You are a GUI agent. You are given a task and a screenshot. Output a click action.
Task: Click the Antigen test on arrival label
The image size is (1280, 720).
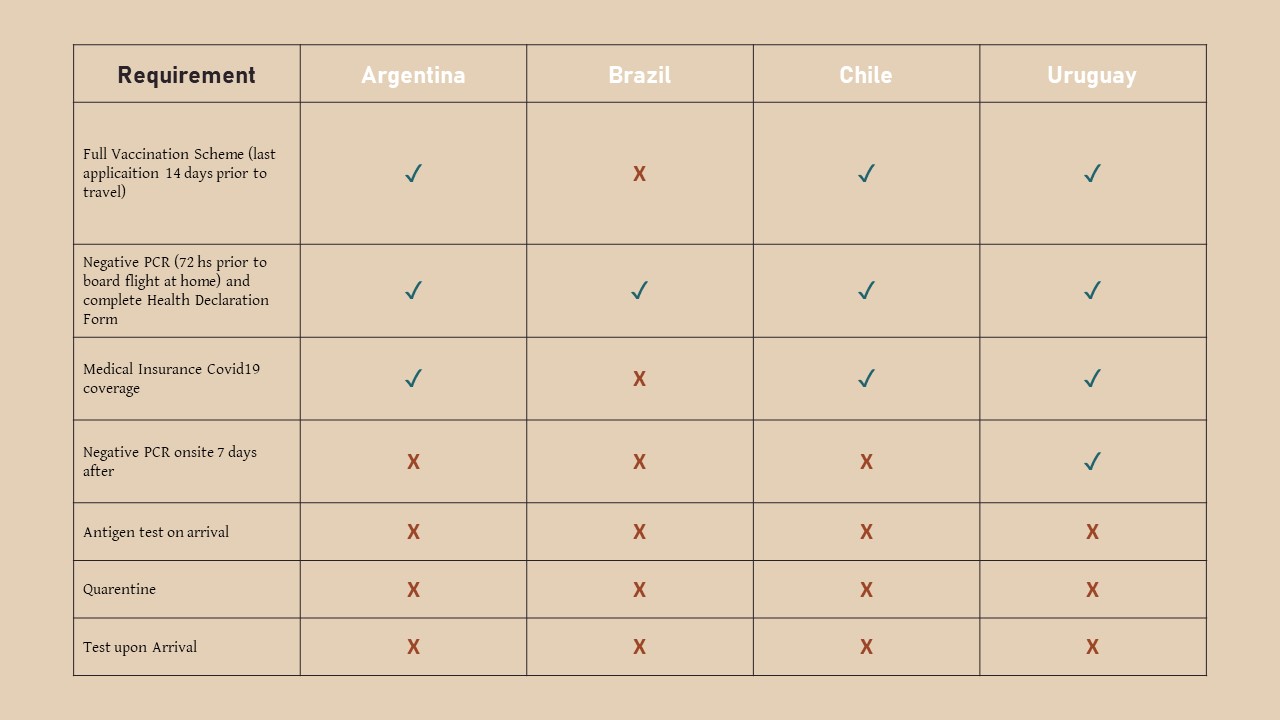coord(156,532)
